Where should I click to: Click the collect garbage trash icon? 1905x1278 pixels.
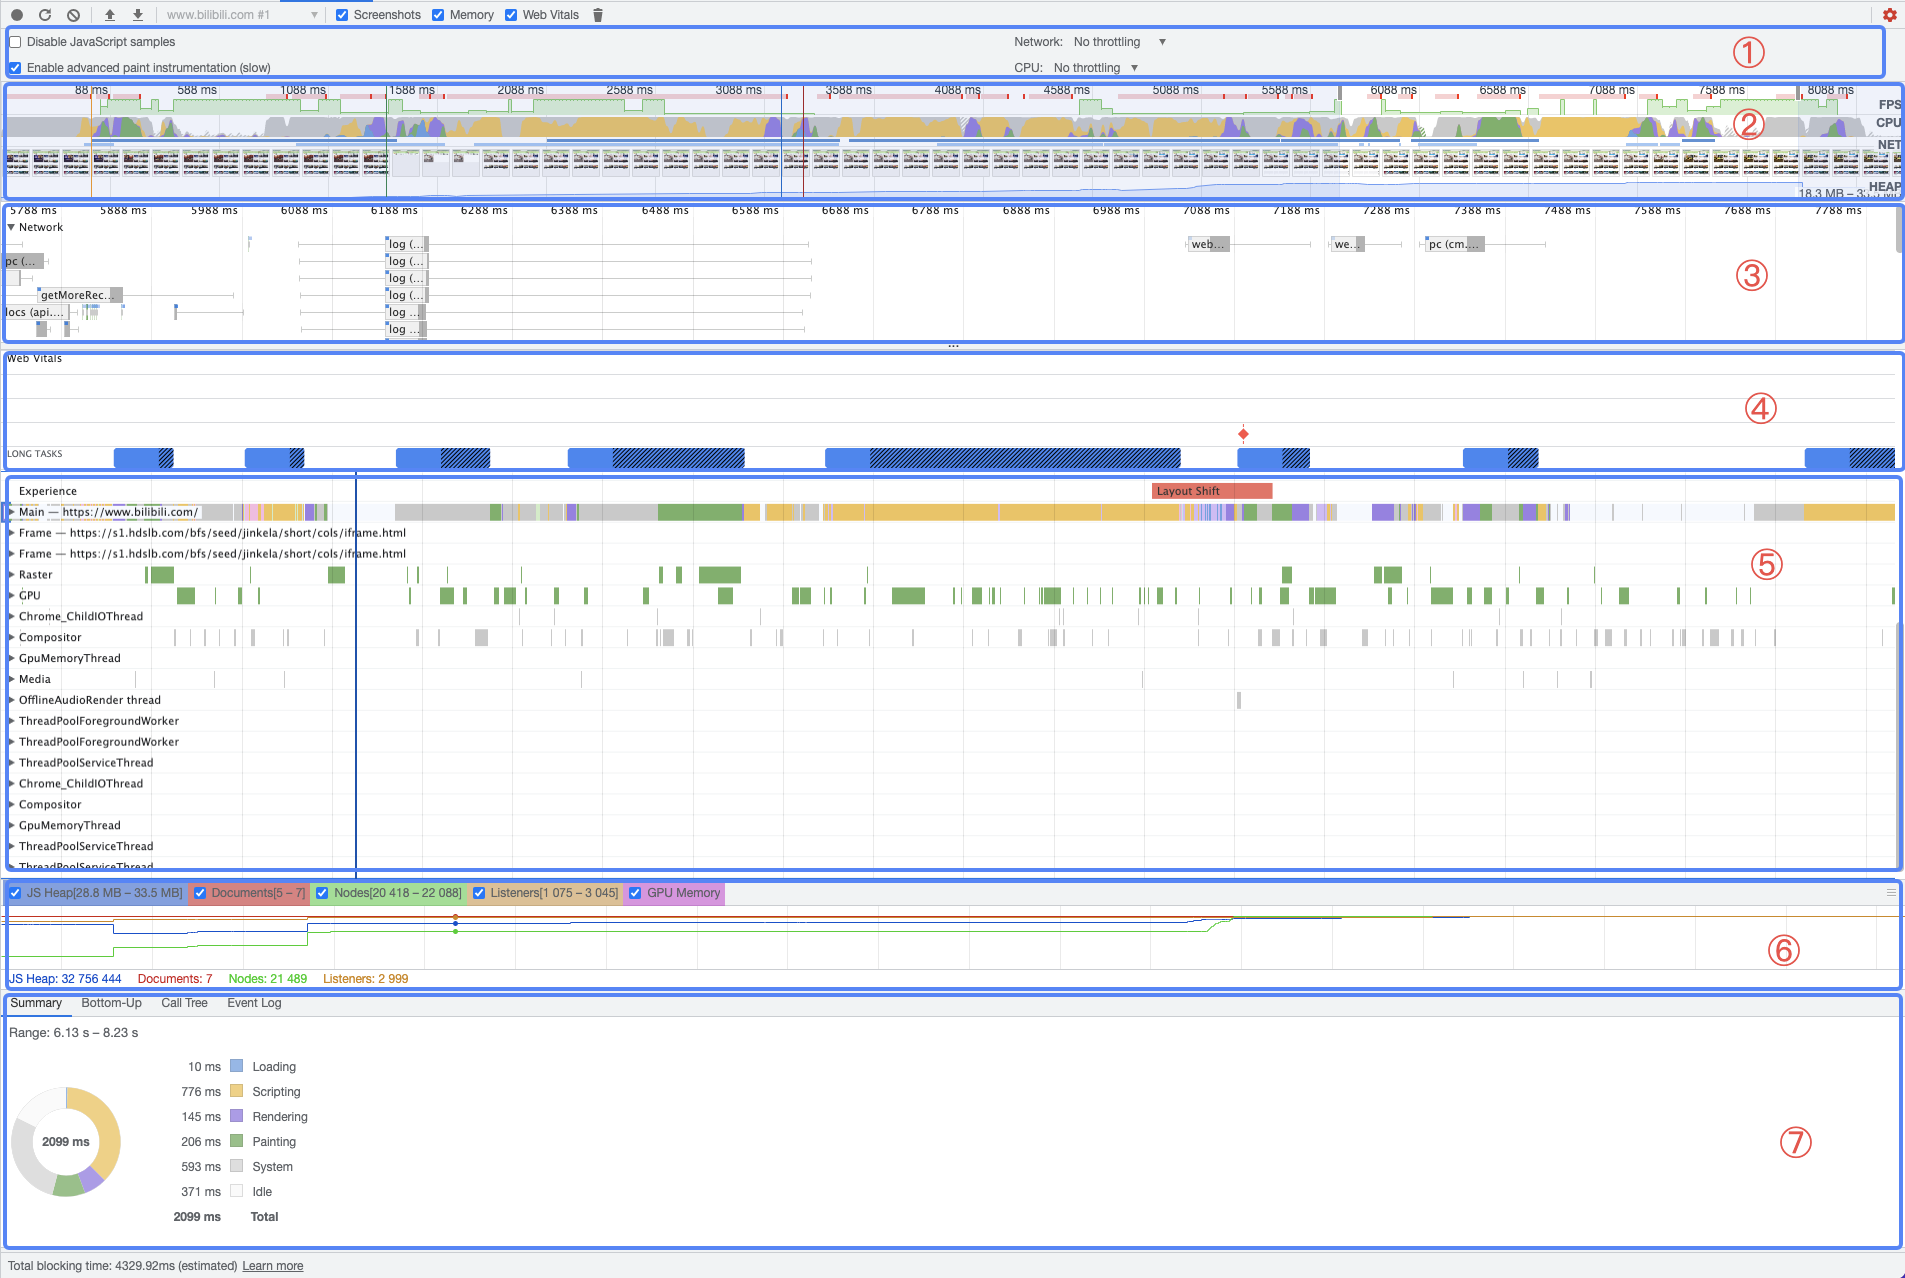[598, 15]
